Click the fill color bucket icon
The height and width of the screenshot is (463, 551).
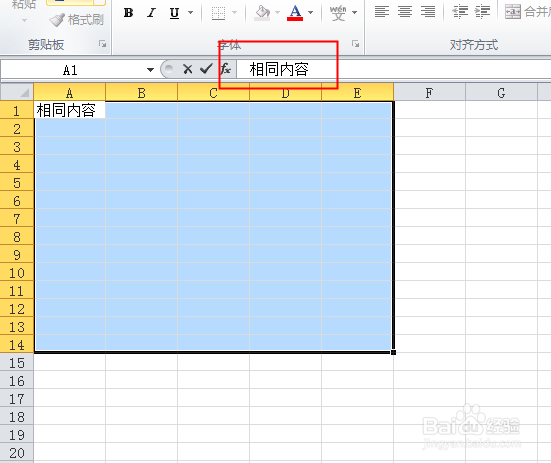(x=262, y=13)
